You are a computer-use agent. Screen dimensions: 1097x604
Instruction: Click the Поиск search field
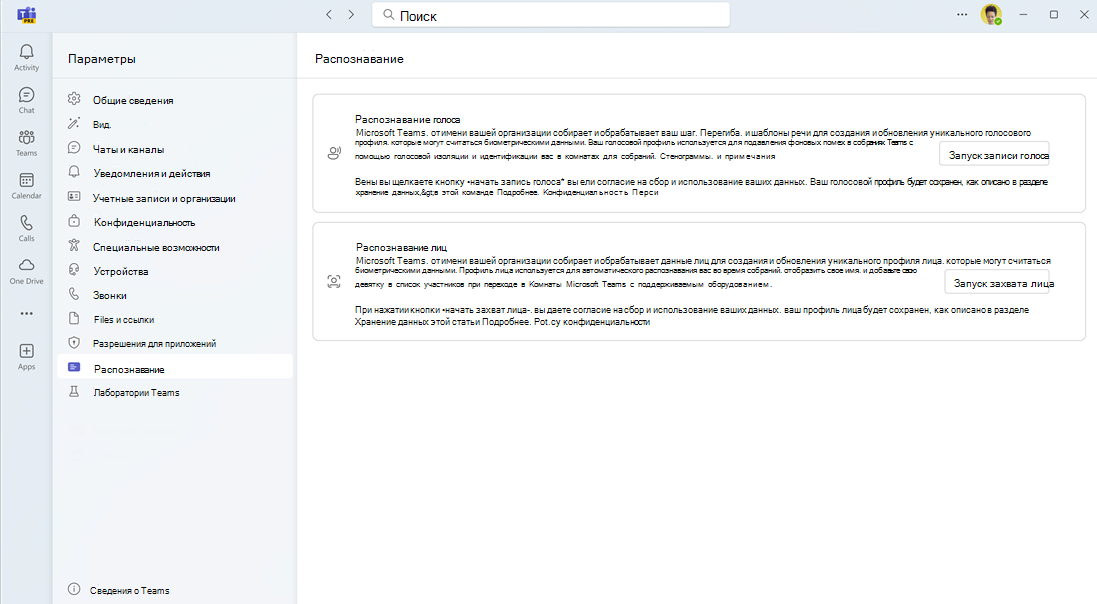click(551, 15)
